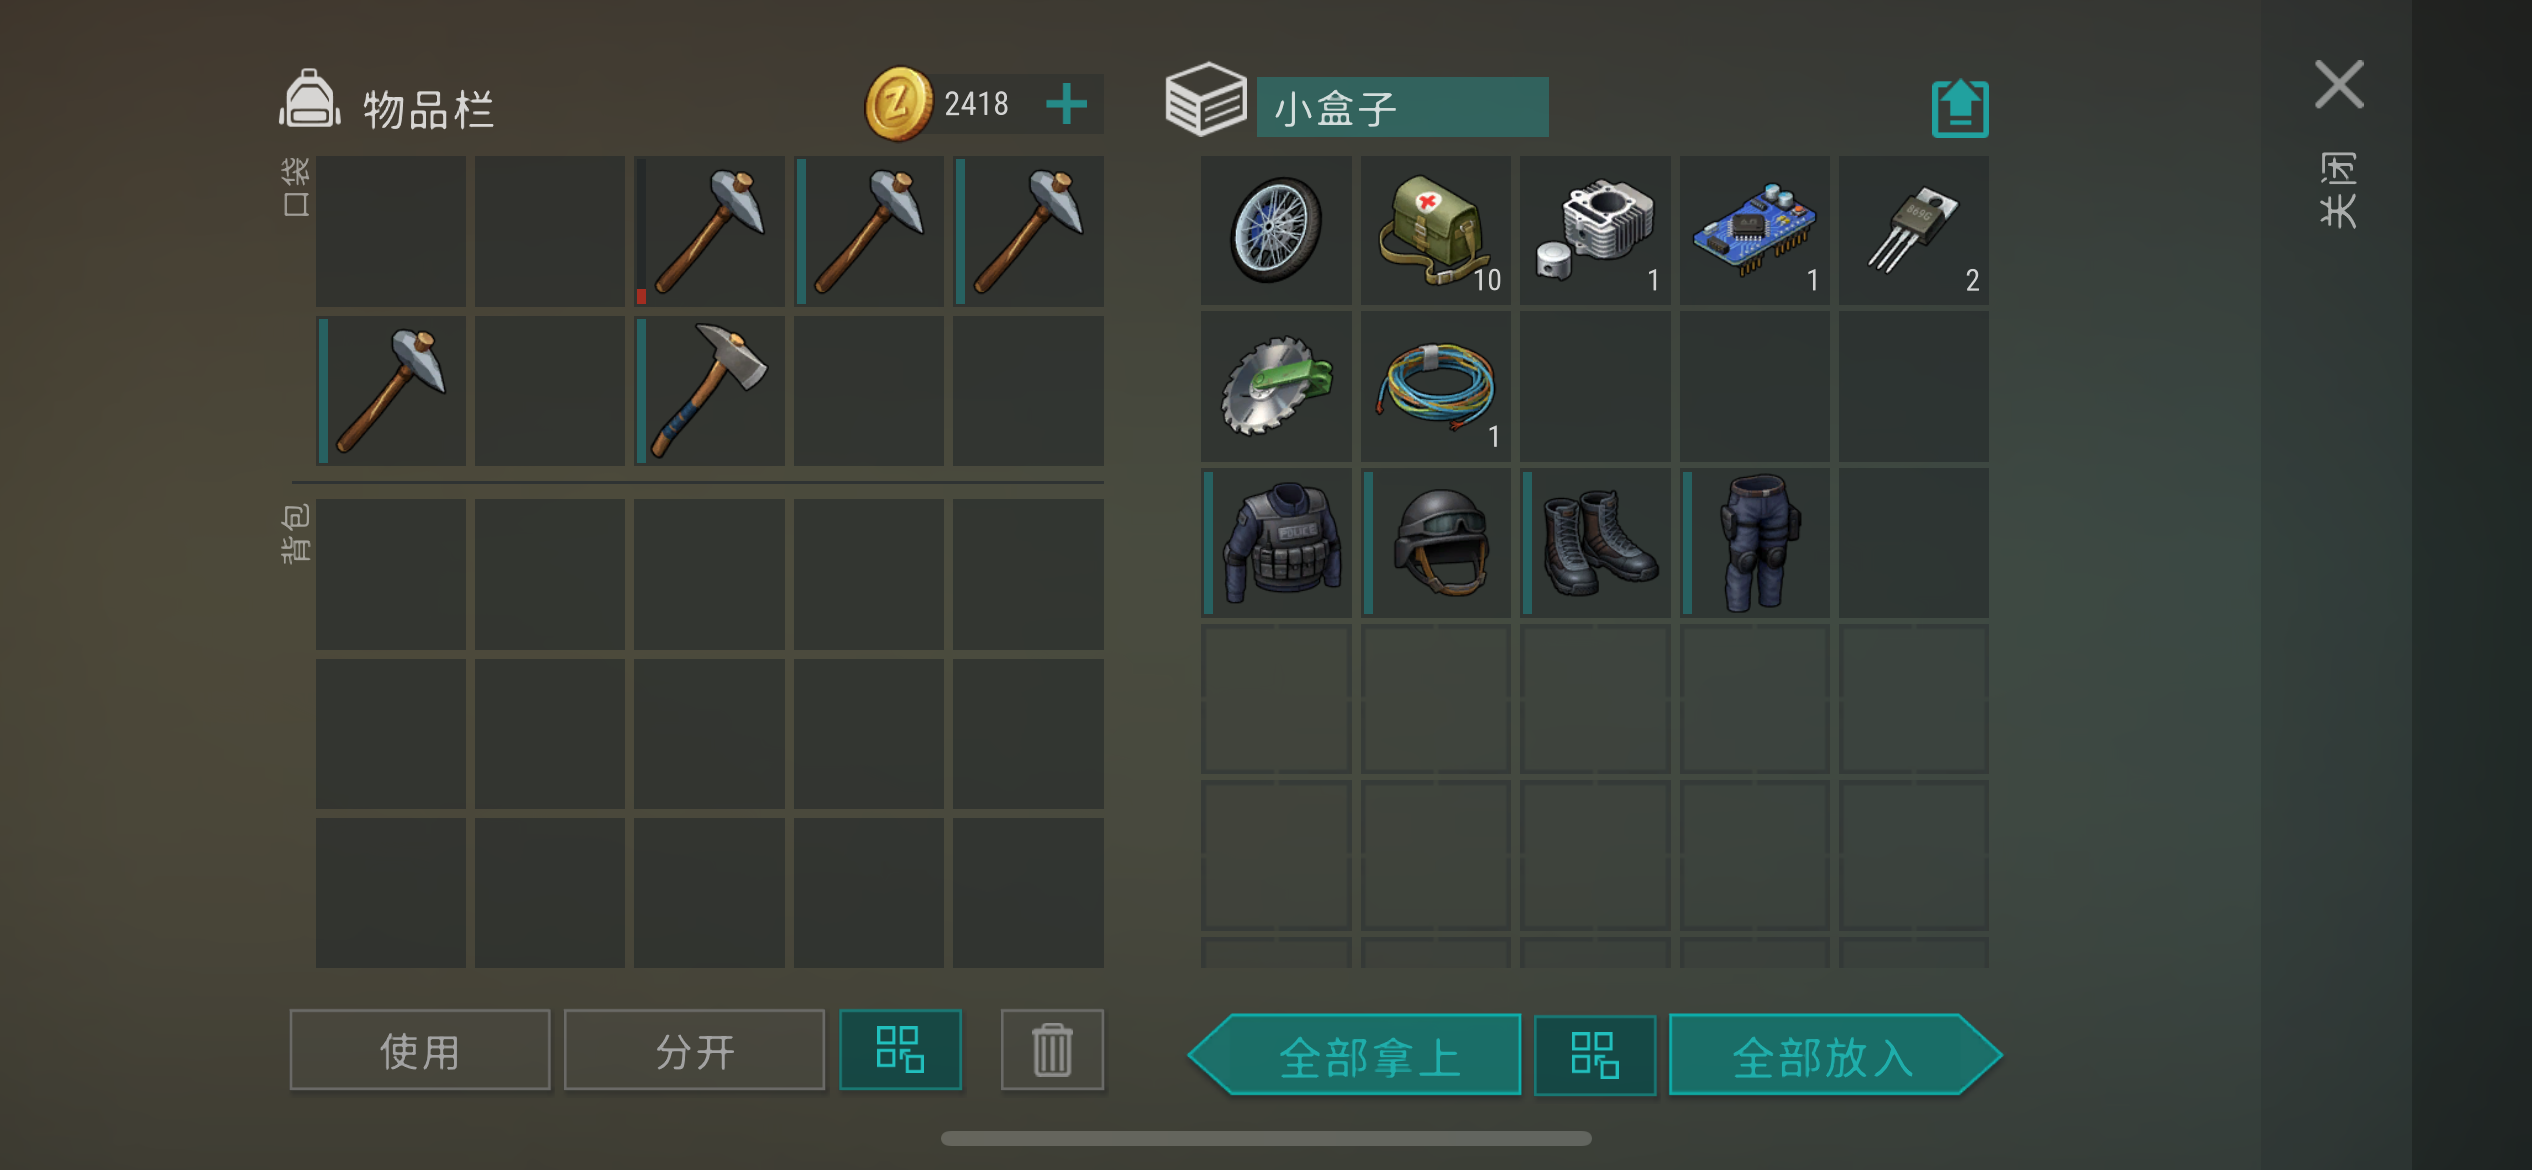Screen dimensions: 2532x1170
Task: Select the tactical helmet with goggles
Action: (x=1435, y=543)
